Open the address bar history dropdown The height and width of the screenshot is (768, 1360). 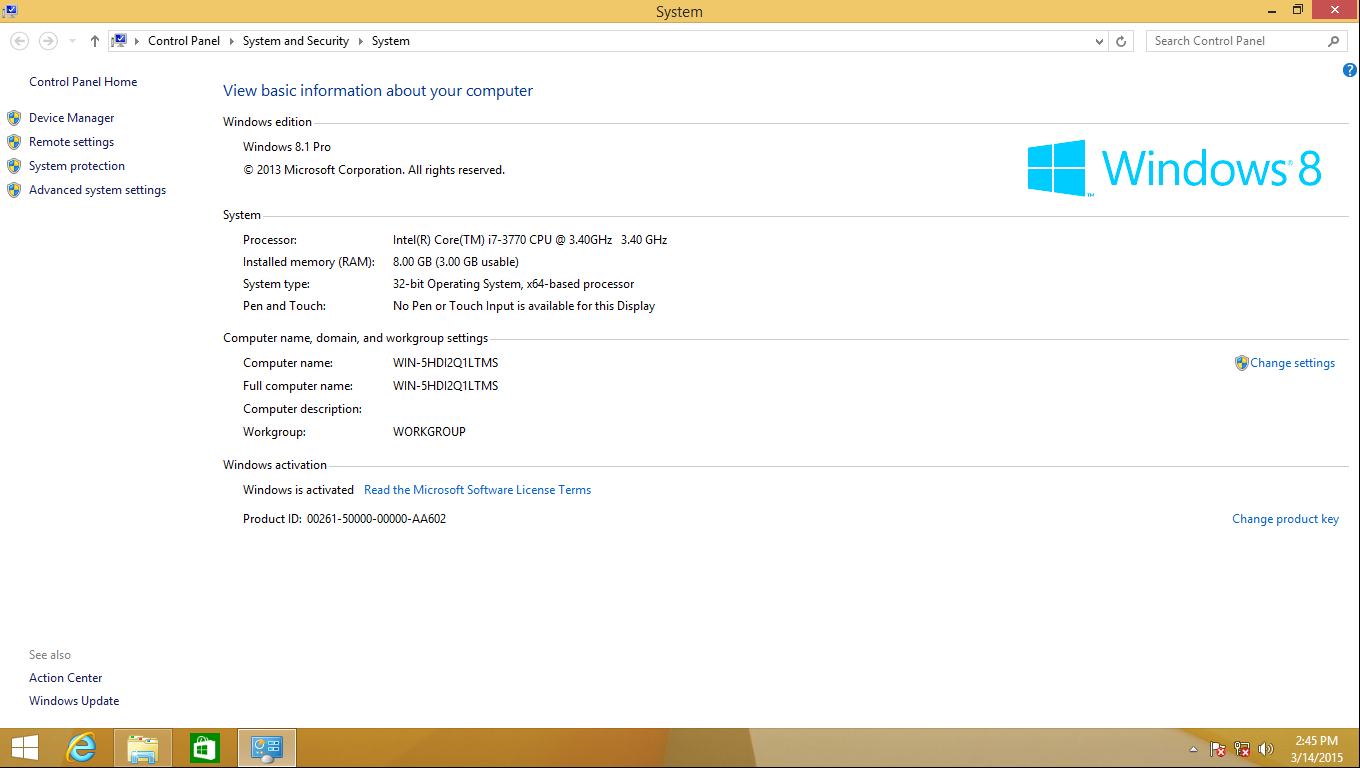point(1099,42)
